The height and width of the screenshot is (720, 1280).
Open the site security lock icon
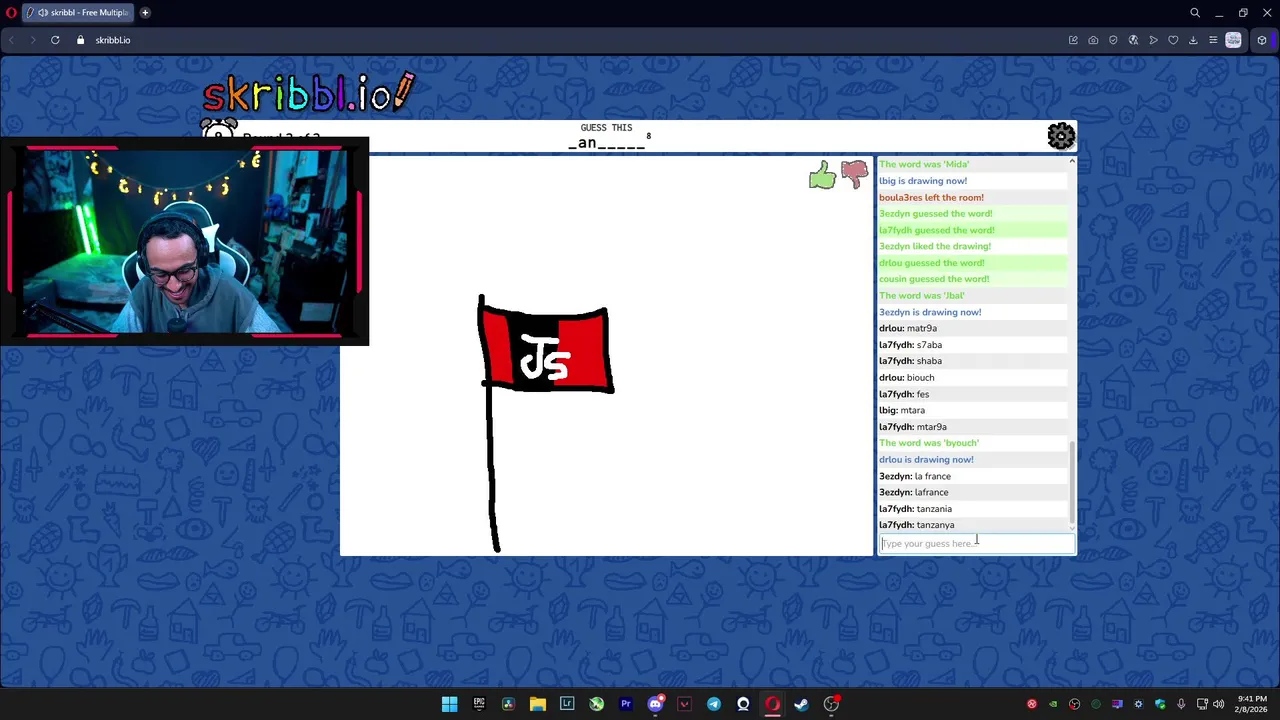[x=81, y=40]
